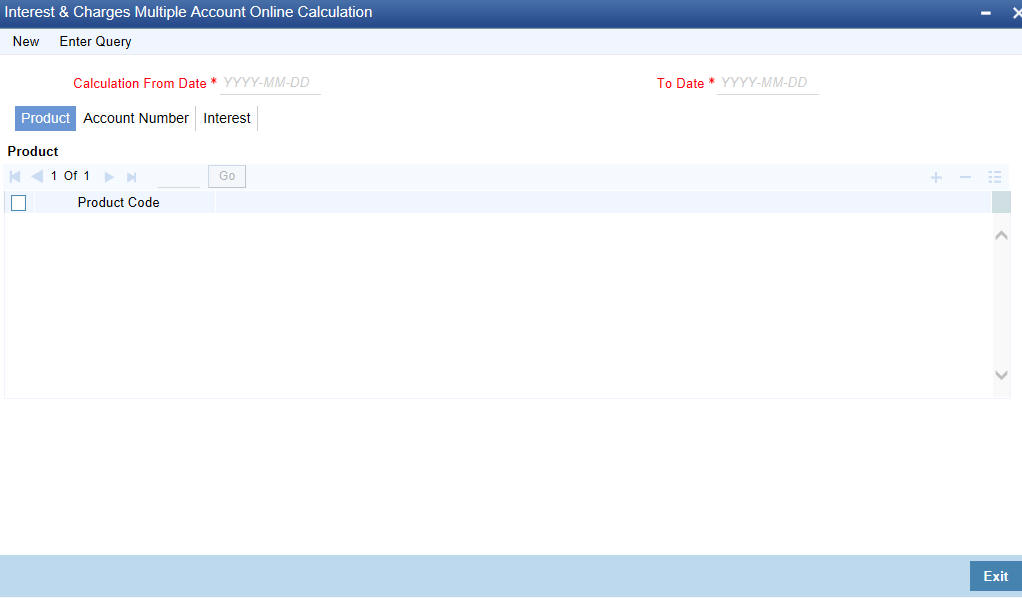Viewport: 1022px width, 598px height.
Task: Add a row with the plus icon
Action: [x=936, y=177]
